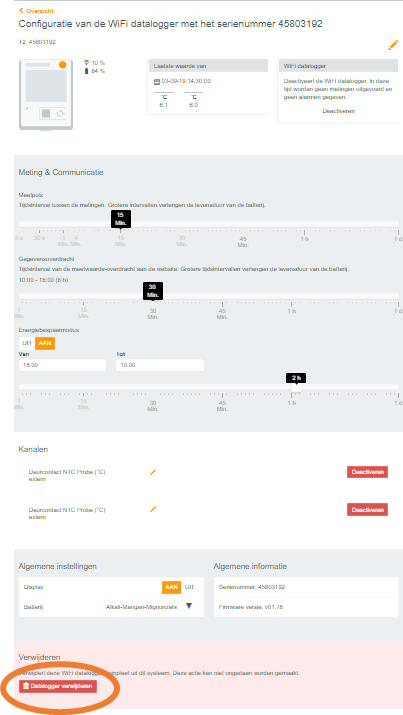Viewport: 403px width, 715px height.
Task: Go back via the Overzicht chevron
Action: coord(21,10)
